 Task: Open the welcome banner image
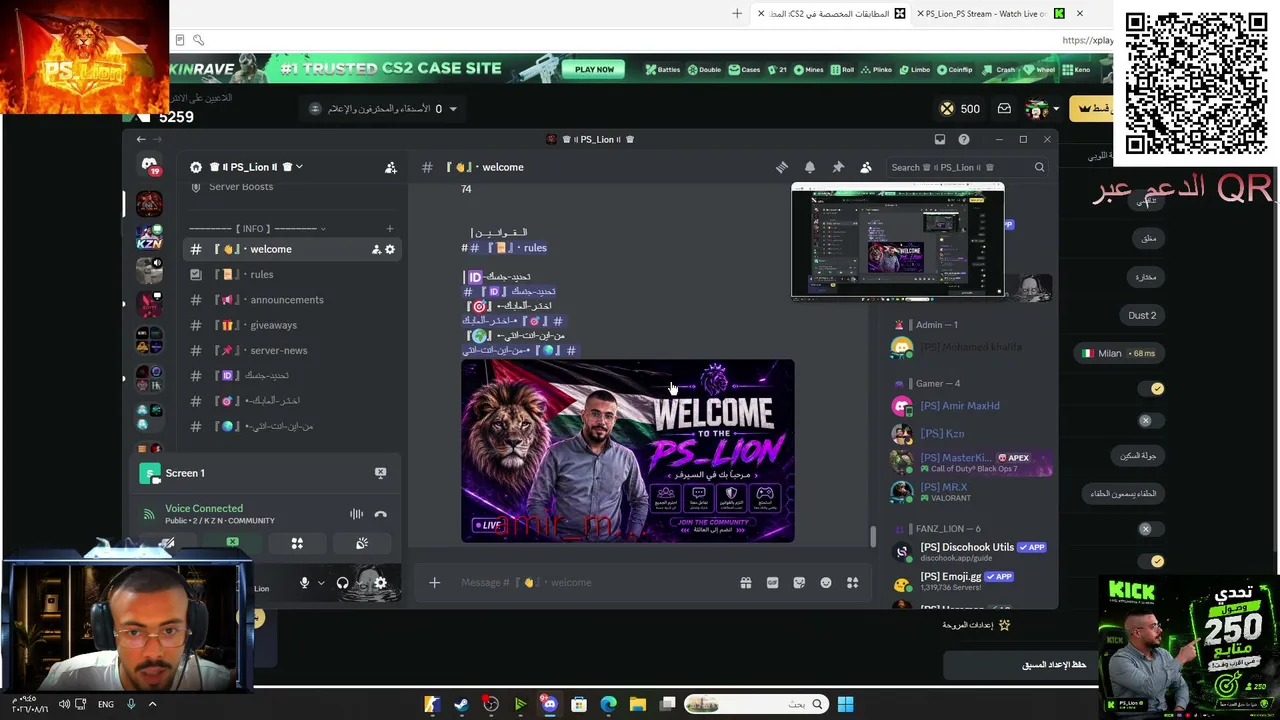tap(628, 451)
